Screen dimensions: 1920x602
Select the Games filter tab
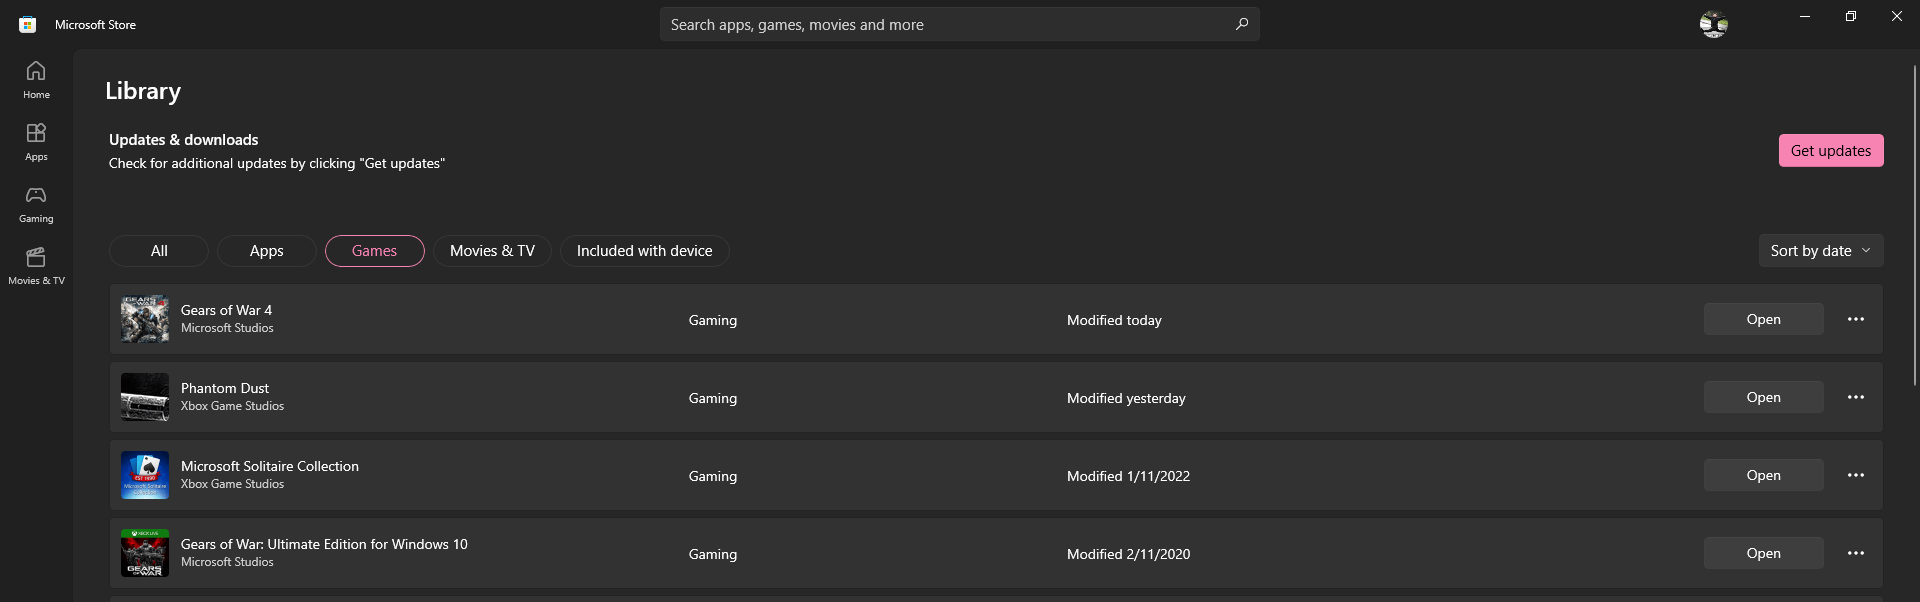375,251
